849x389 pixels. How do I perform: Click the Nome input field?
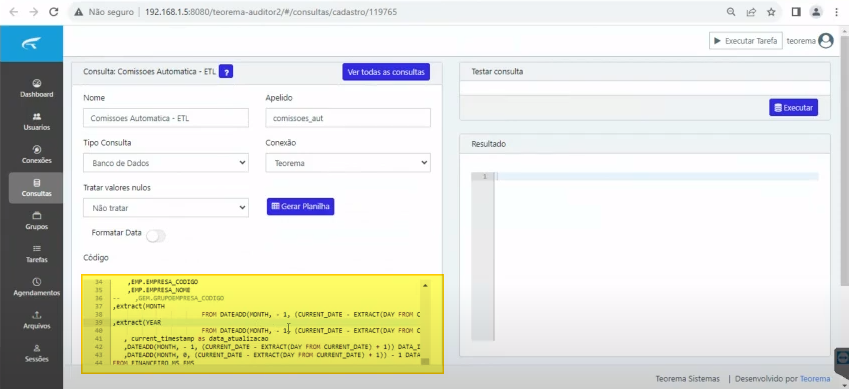(166, 118)
